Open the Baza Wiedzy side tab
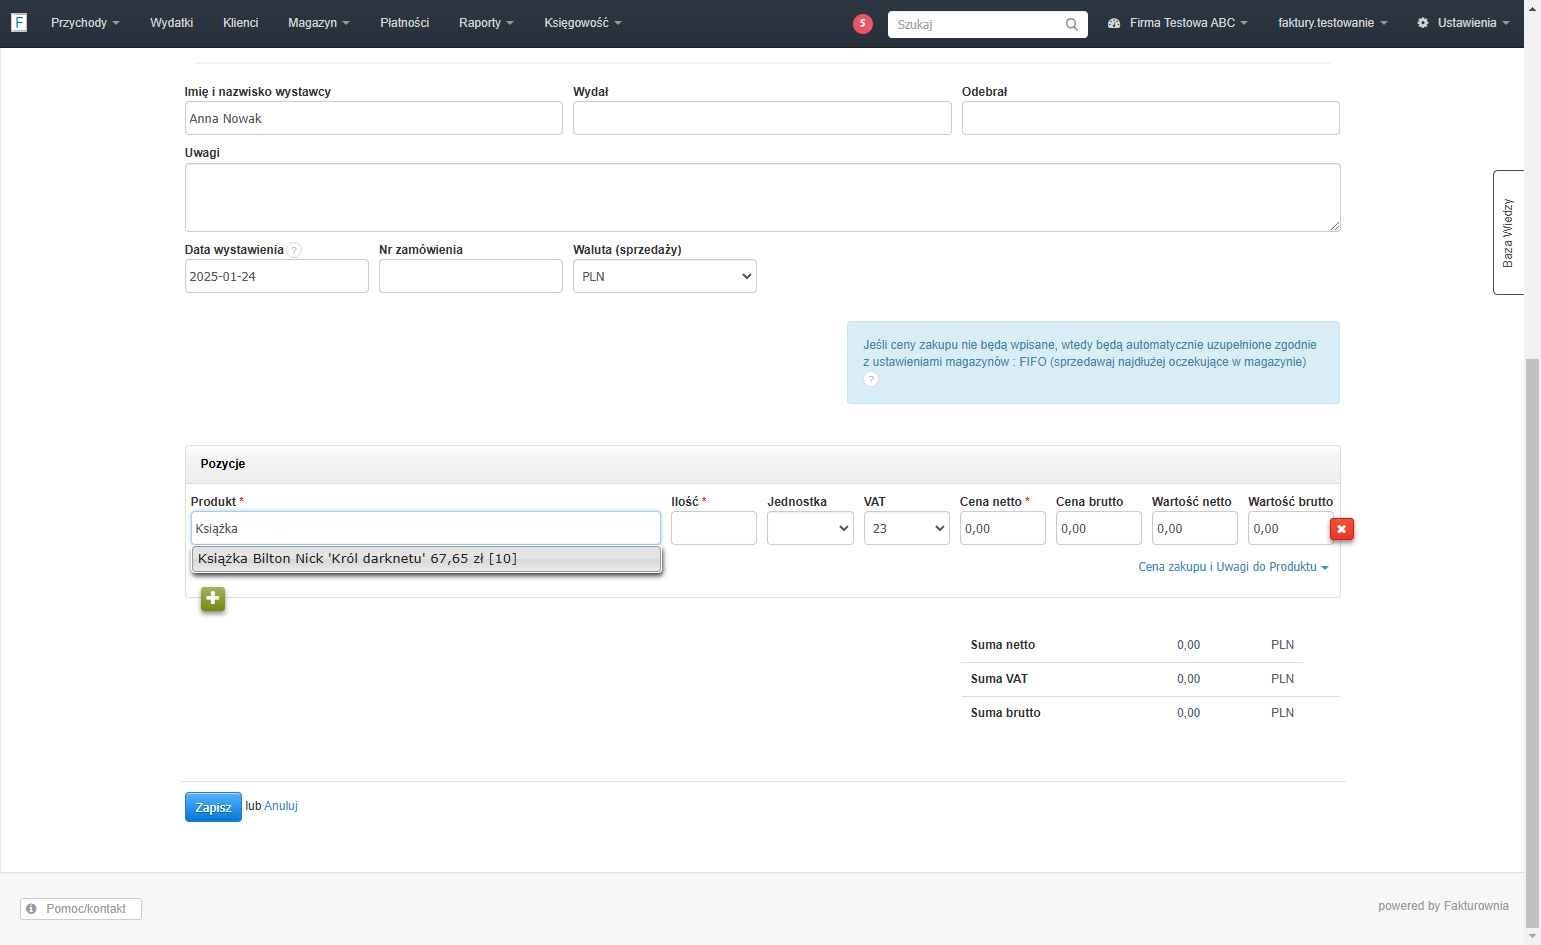1541x945 pixels. 1508,232
